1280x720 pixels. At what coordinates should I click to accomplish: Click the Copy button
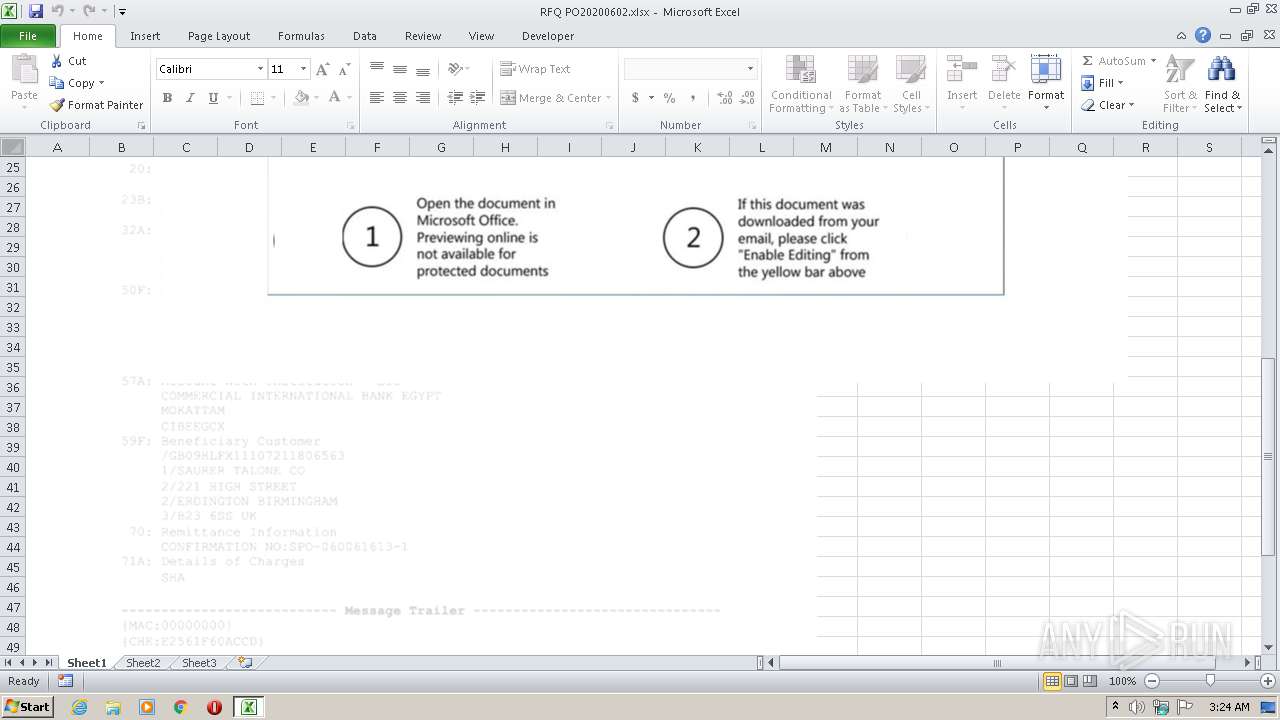(x=76, y=83)
